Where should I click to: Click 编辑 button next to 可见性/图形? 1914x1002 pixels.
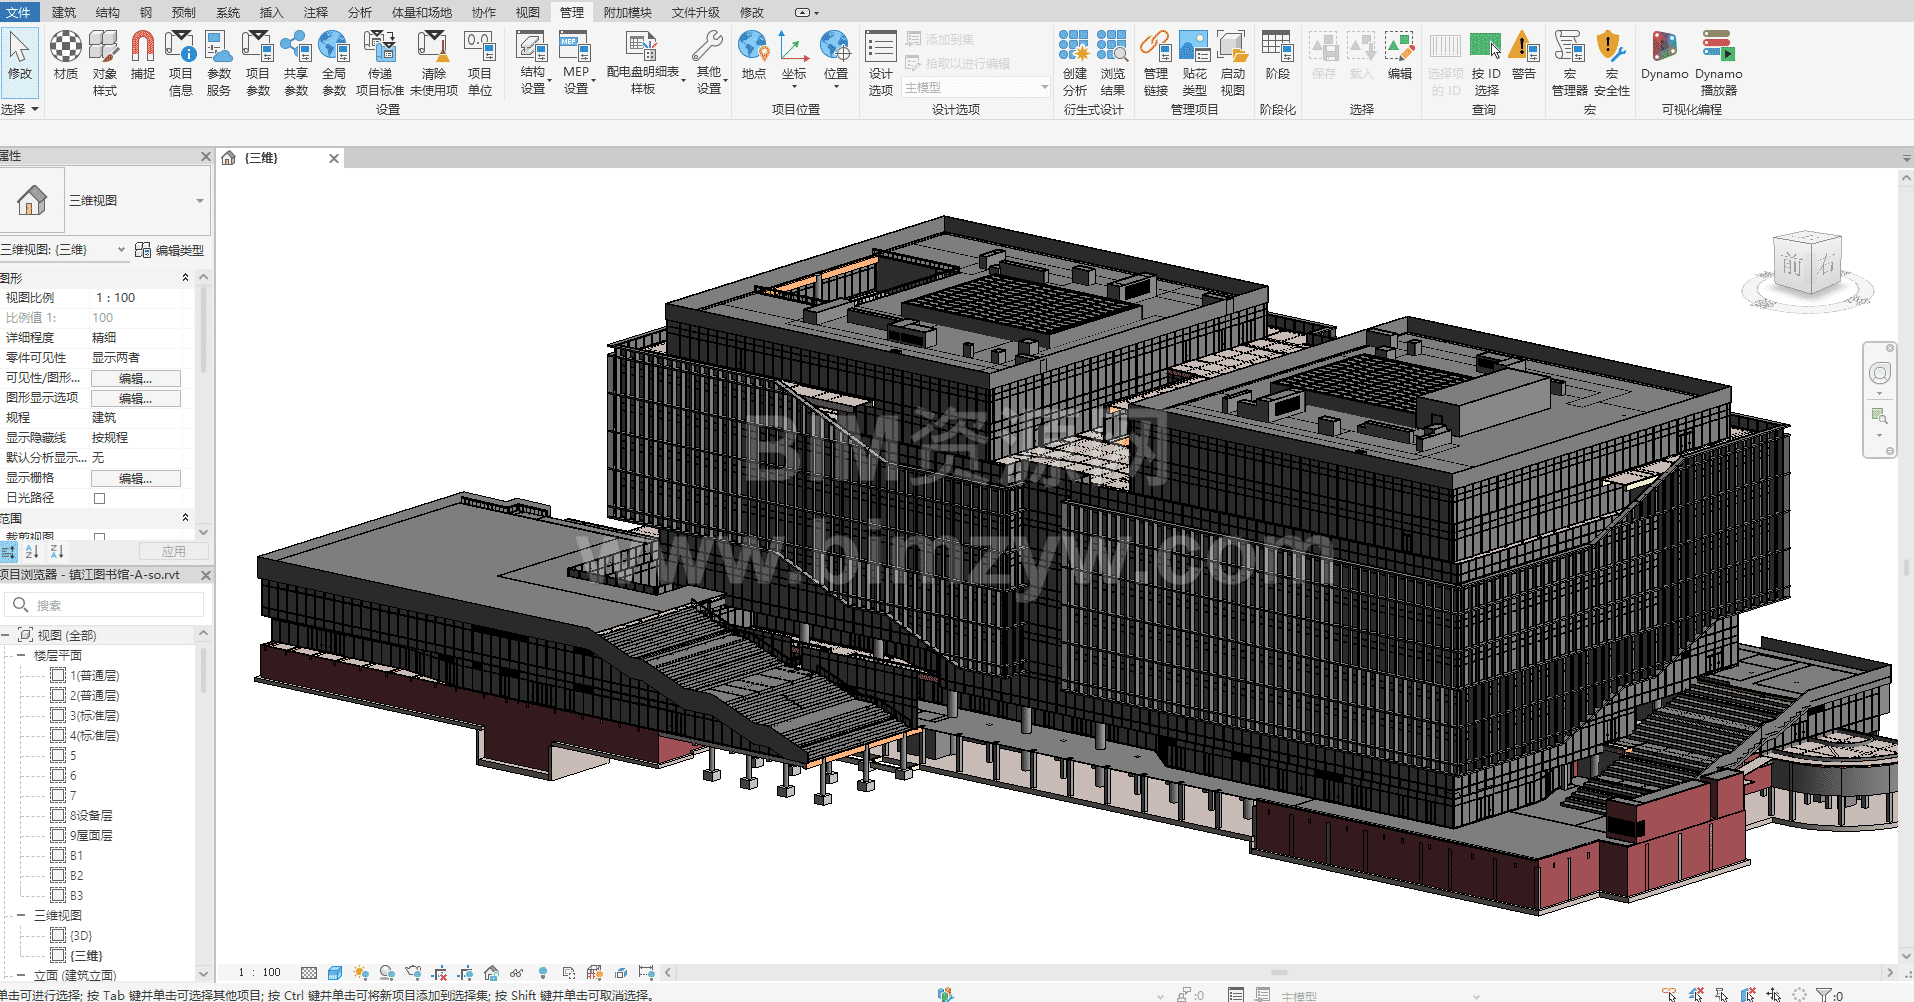point(135,378)
